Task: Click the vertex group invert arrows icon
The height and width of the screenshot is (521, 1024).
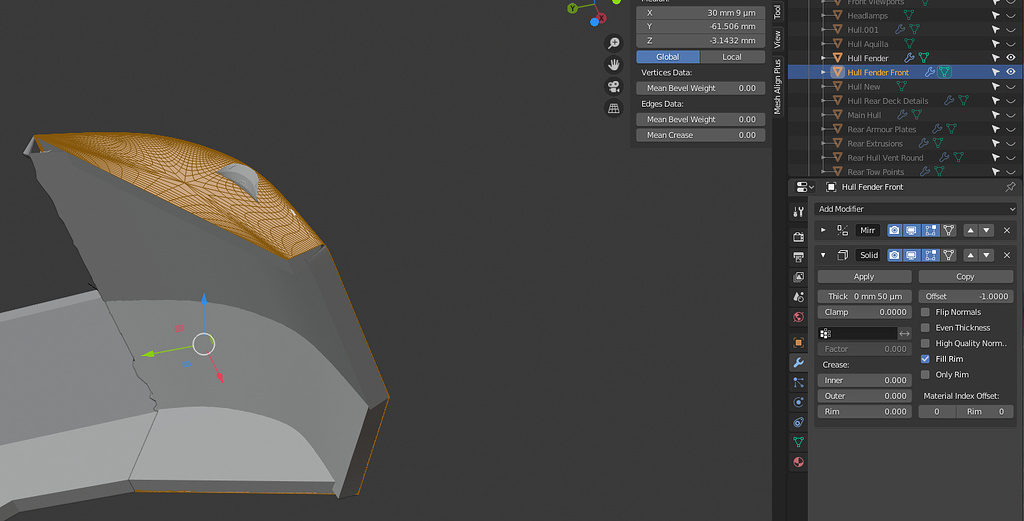Action: pos(904,334)
